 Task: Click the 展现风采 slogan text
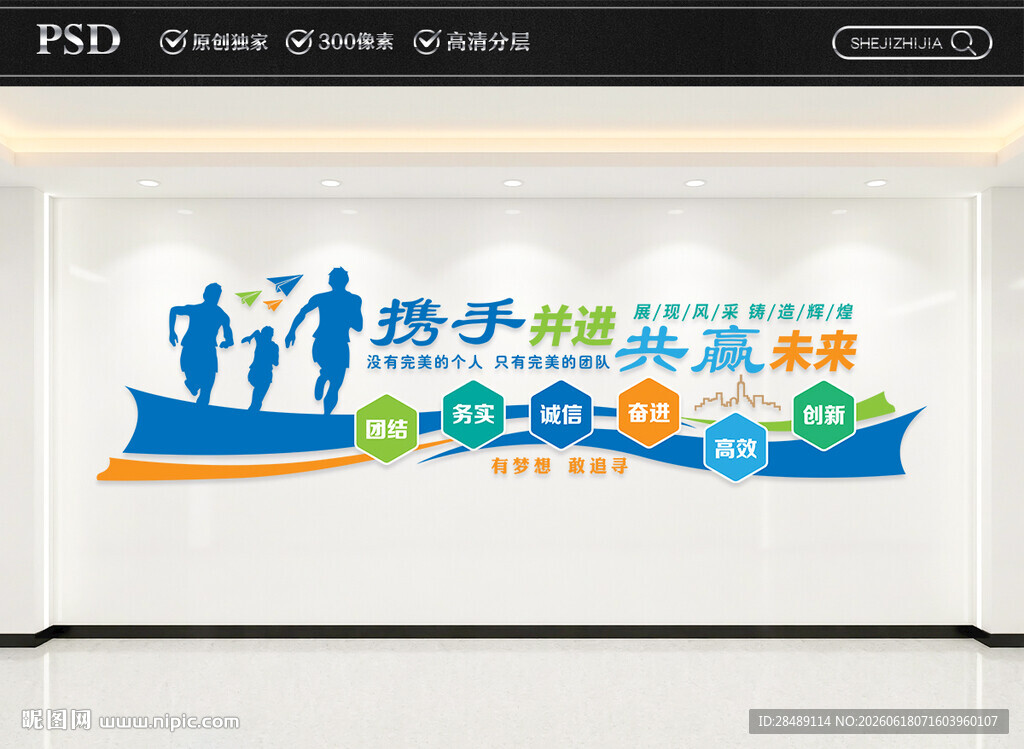pyautogui.click(x=686, y=312)
